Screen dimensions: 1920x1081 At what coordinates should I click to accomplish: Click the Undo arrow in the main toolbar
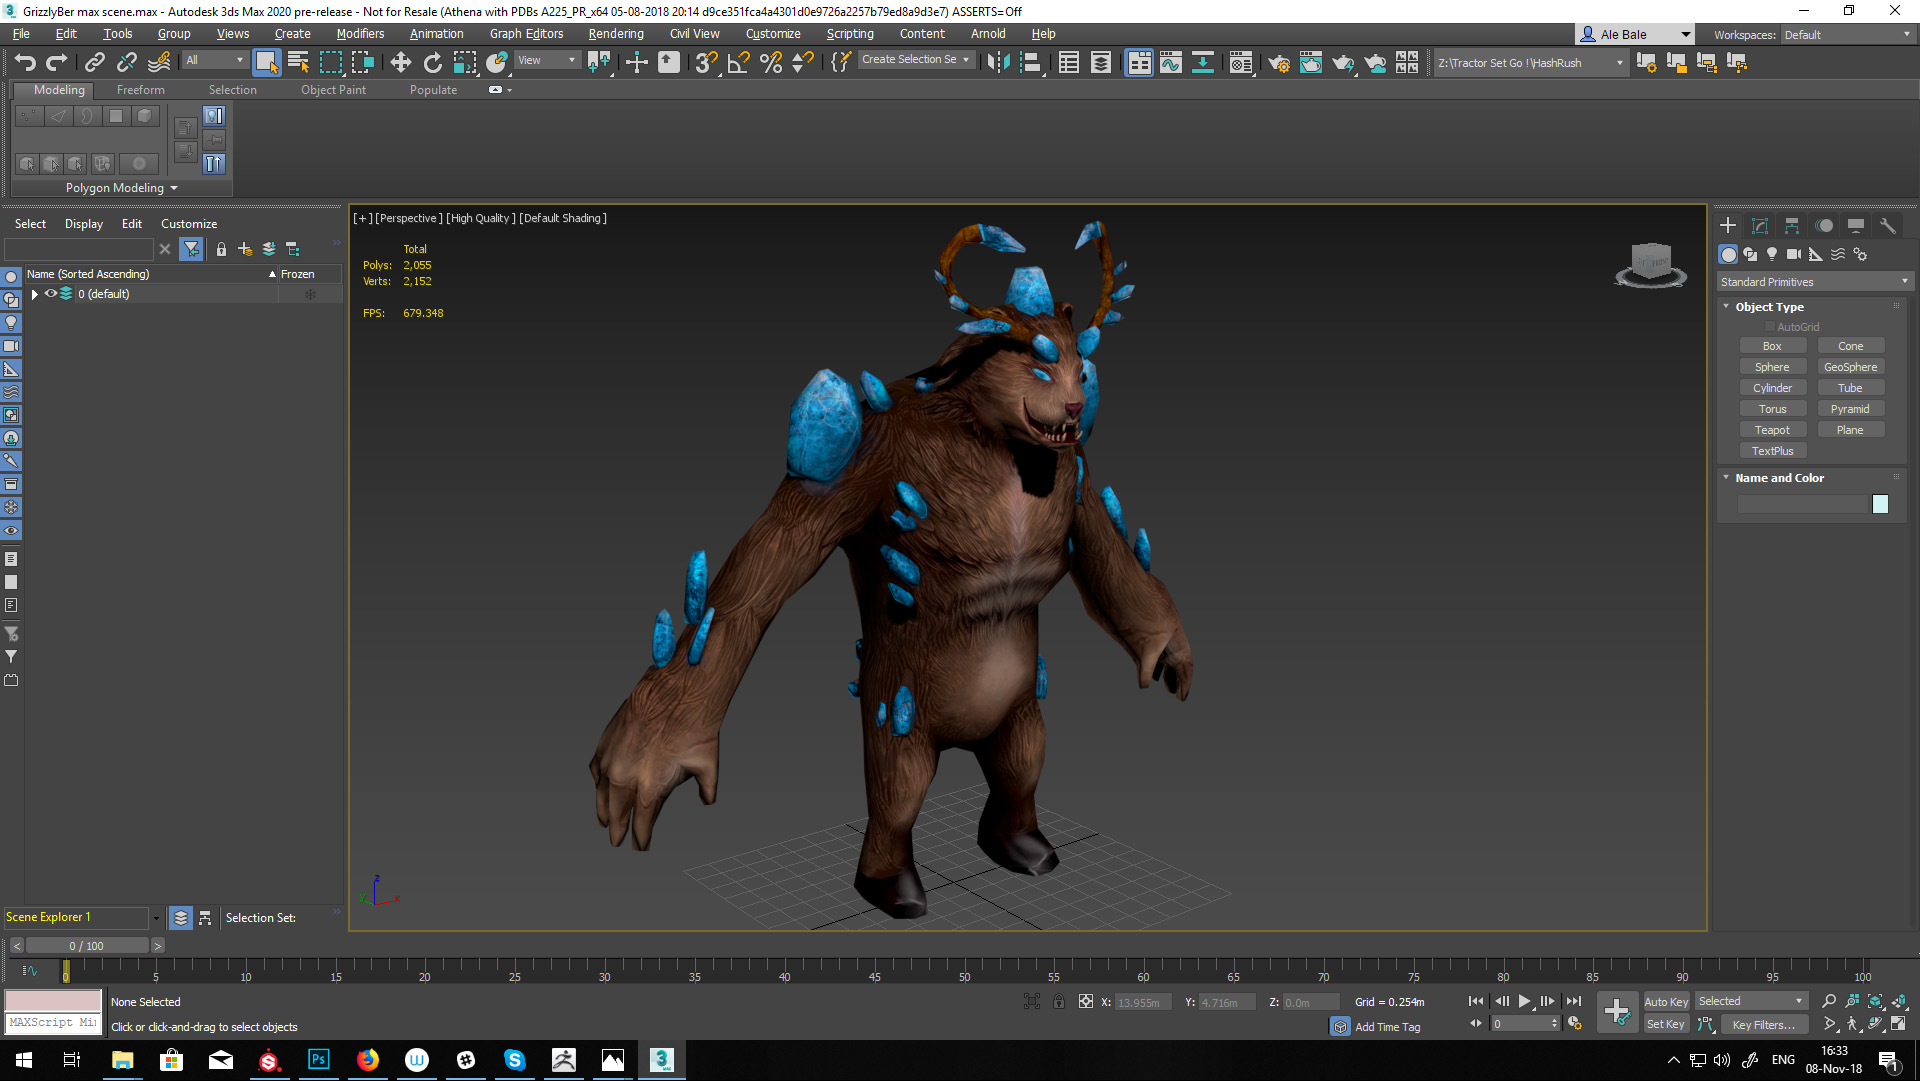click(25, 62)
